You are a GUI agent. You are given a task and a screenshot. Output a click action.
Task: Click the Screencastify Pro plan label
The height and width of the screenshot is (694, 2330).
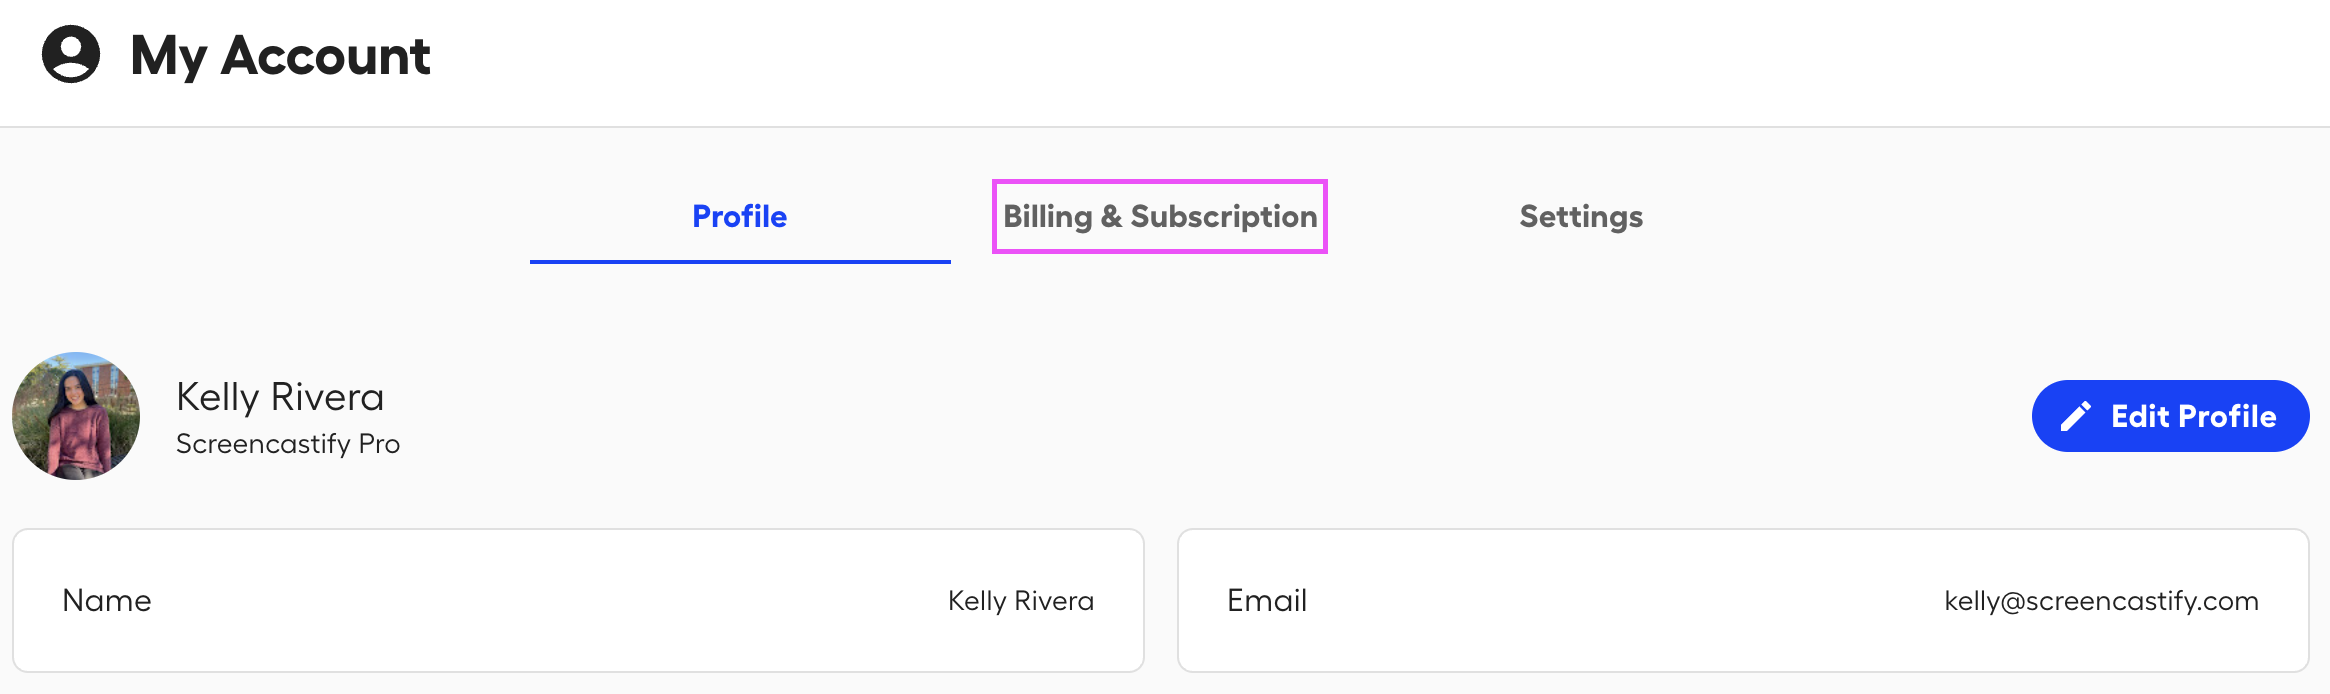(288, 444)
